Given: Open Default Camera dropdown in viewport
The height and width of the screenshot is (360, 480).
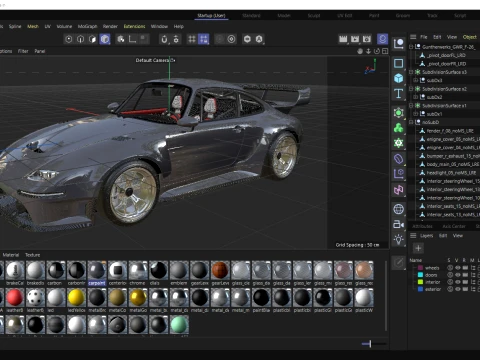Looking at the screenshot, I should point(155,60).
